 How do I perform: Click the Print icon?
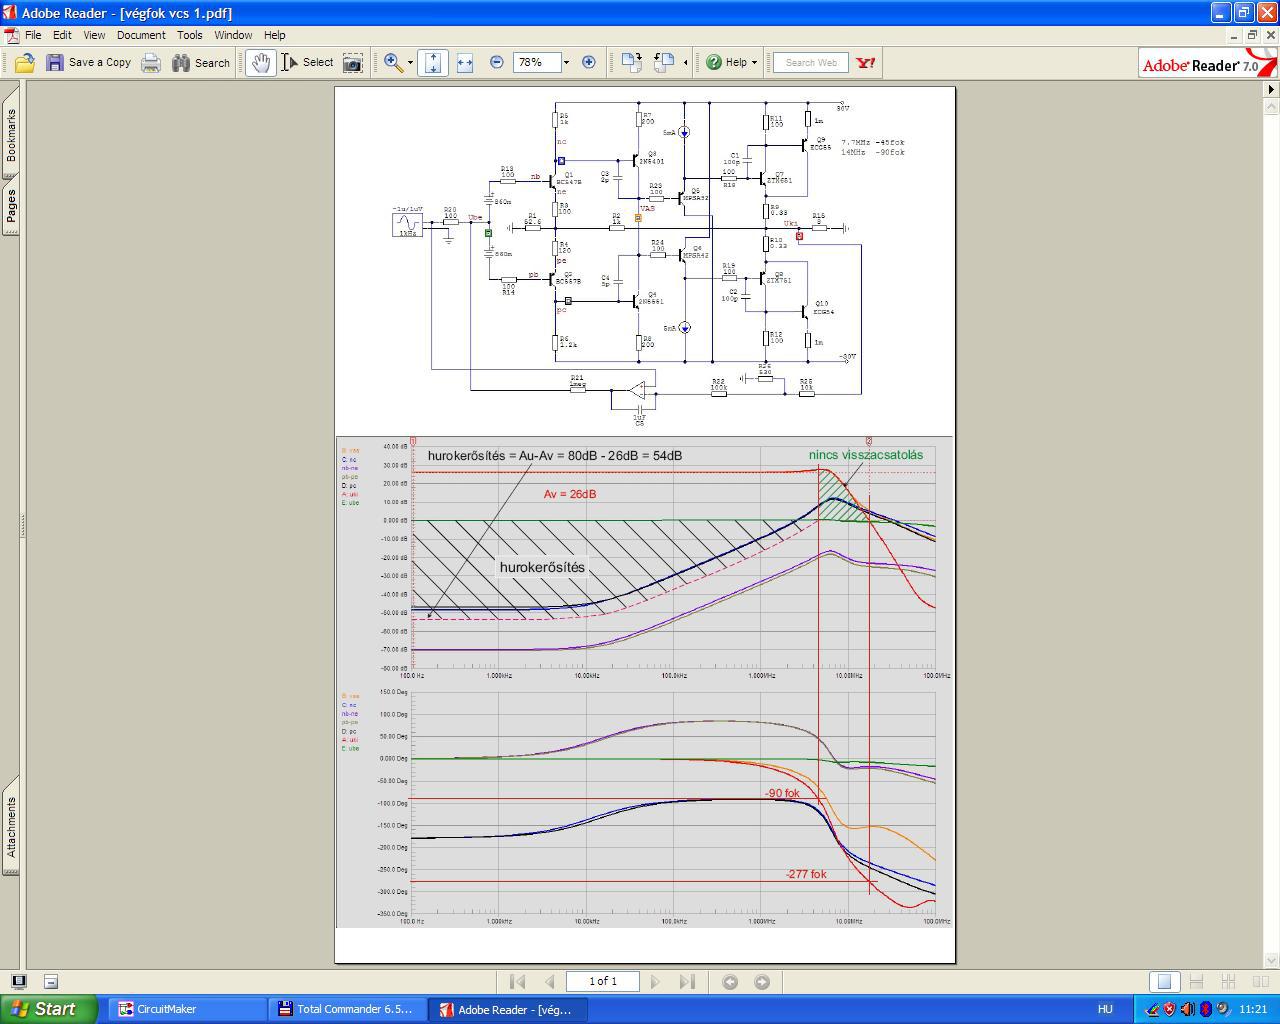151,63
